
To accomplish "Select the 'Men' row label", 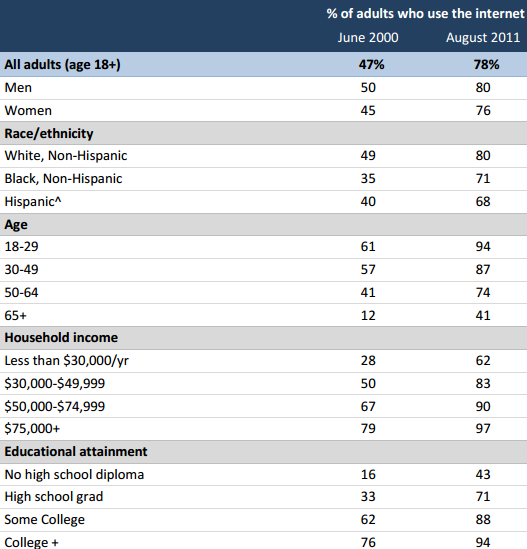I will 18,88.
